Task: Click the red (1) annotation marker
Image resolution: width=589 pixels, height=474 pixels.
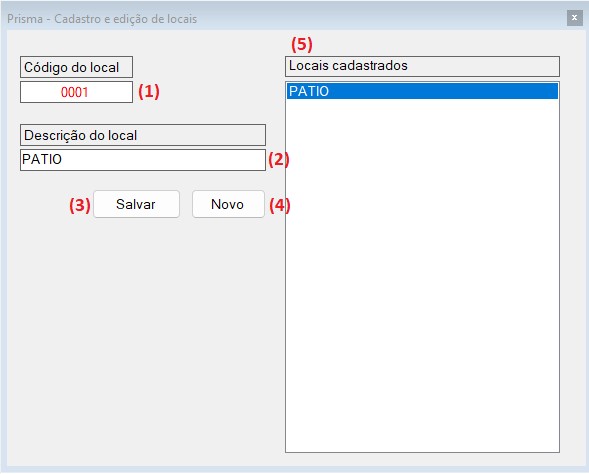Action: tap(149, 91)
